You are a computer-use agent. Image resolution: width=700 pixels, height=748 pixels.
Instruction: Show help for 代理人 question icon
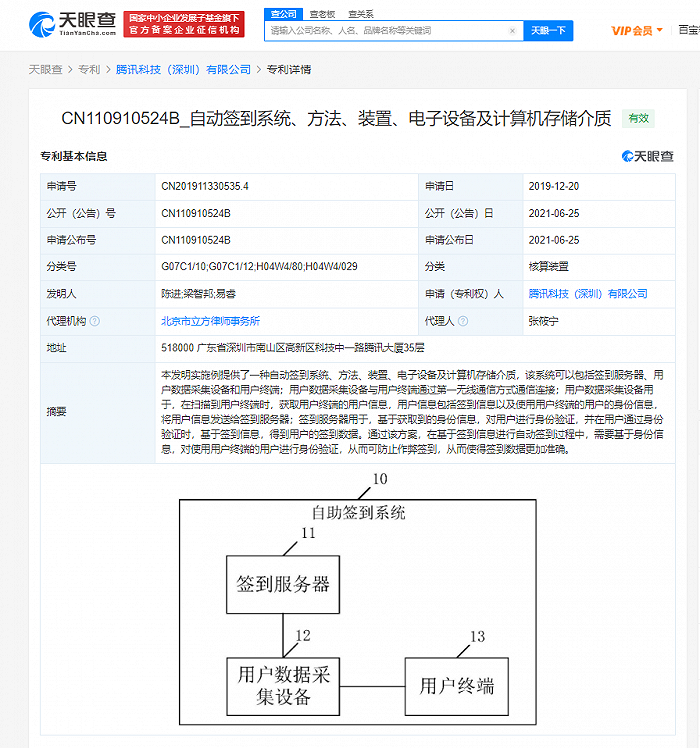click(463, 321)
